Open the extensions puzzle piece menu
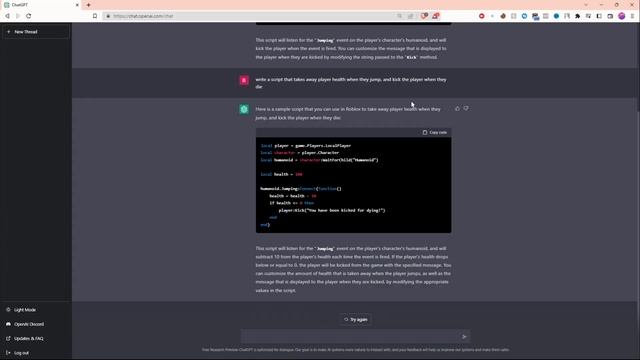This screenshot has width=640, height=360. (x=578, y=16)
